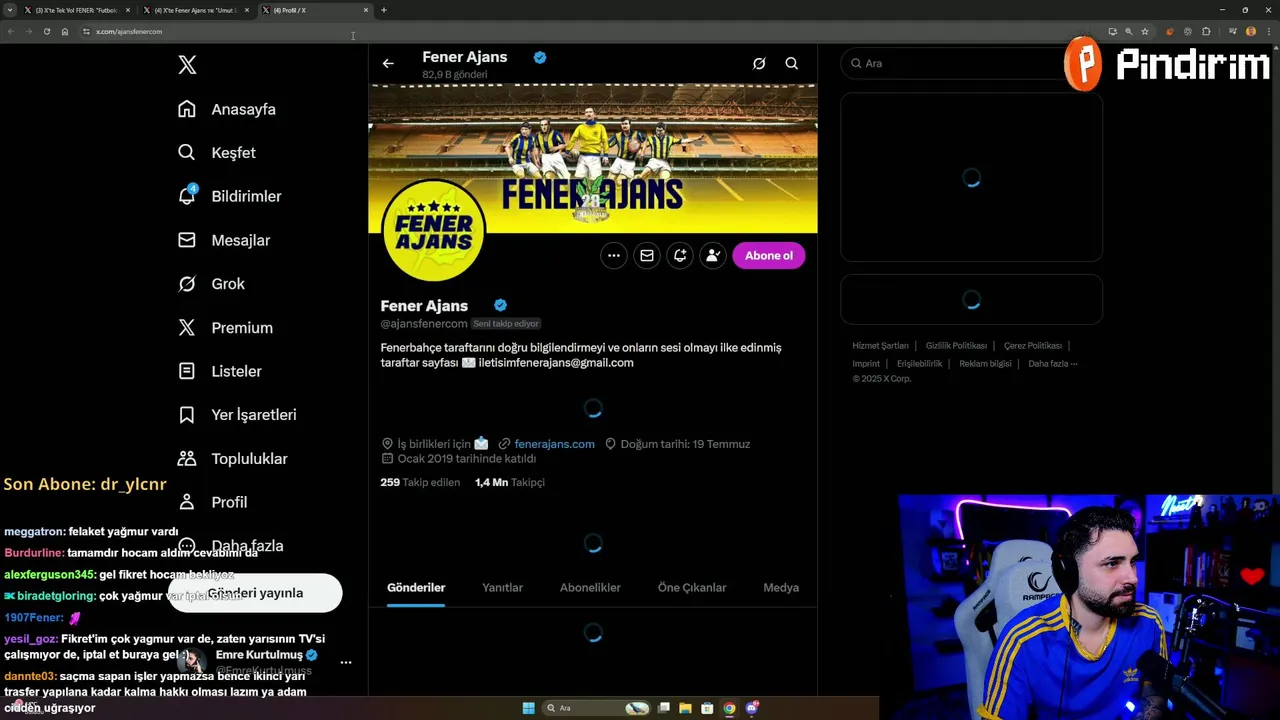Toggle post notifications bell-plus icon
The width and height of the screenshot is (1280, 720).
coord(680,256)
